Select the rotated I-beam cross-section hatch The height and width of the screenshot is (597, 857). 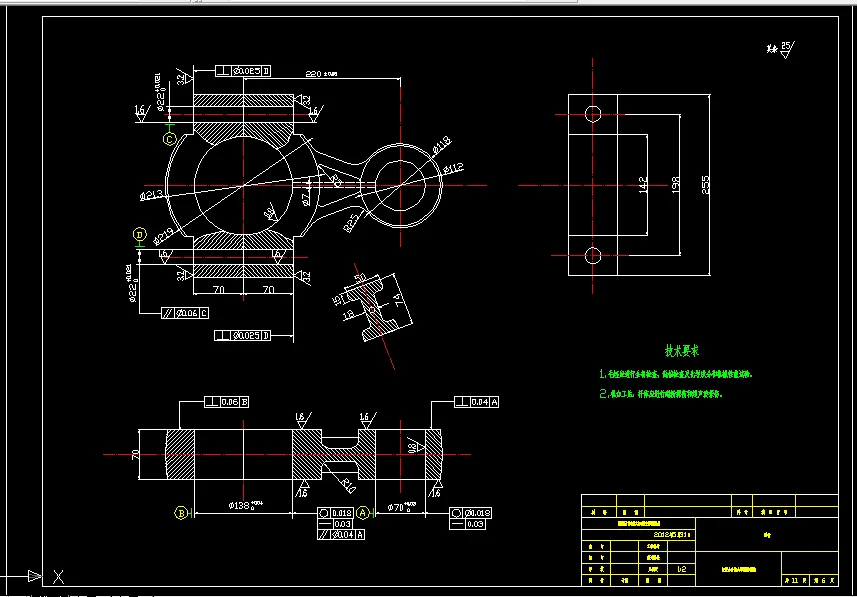372,308
